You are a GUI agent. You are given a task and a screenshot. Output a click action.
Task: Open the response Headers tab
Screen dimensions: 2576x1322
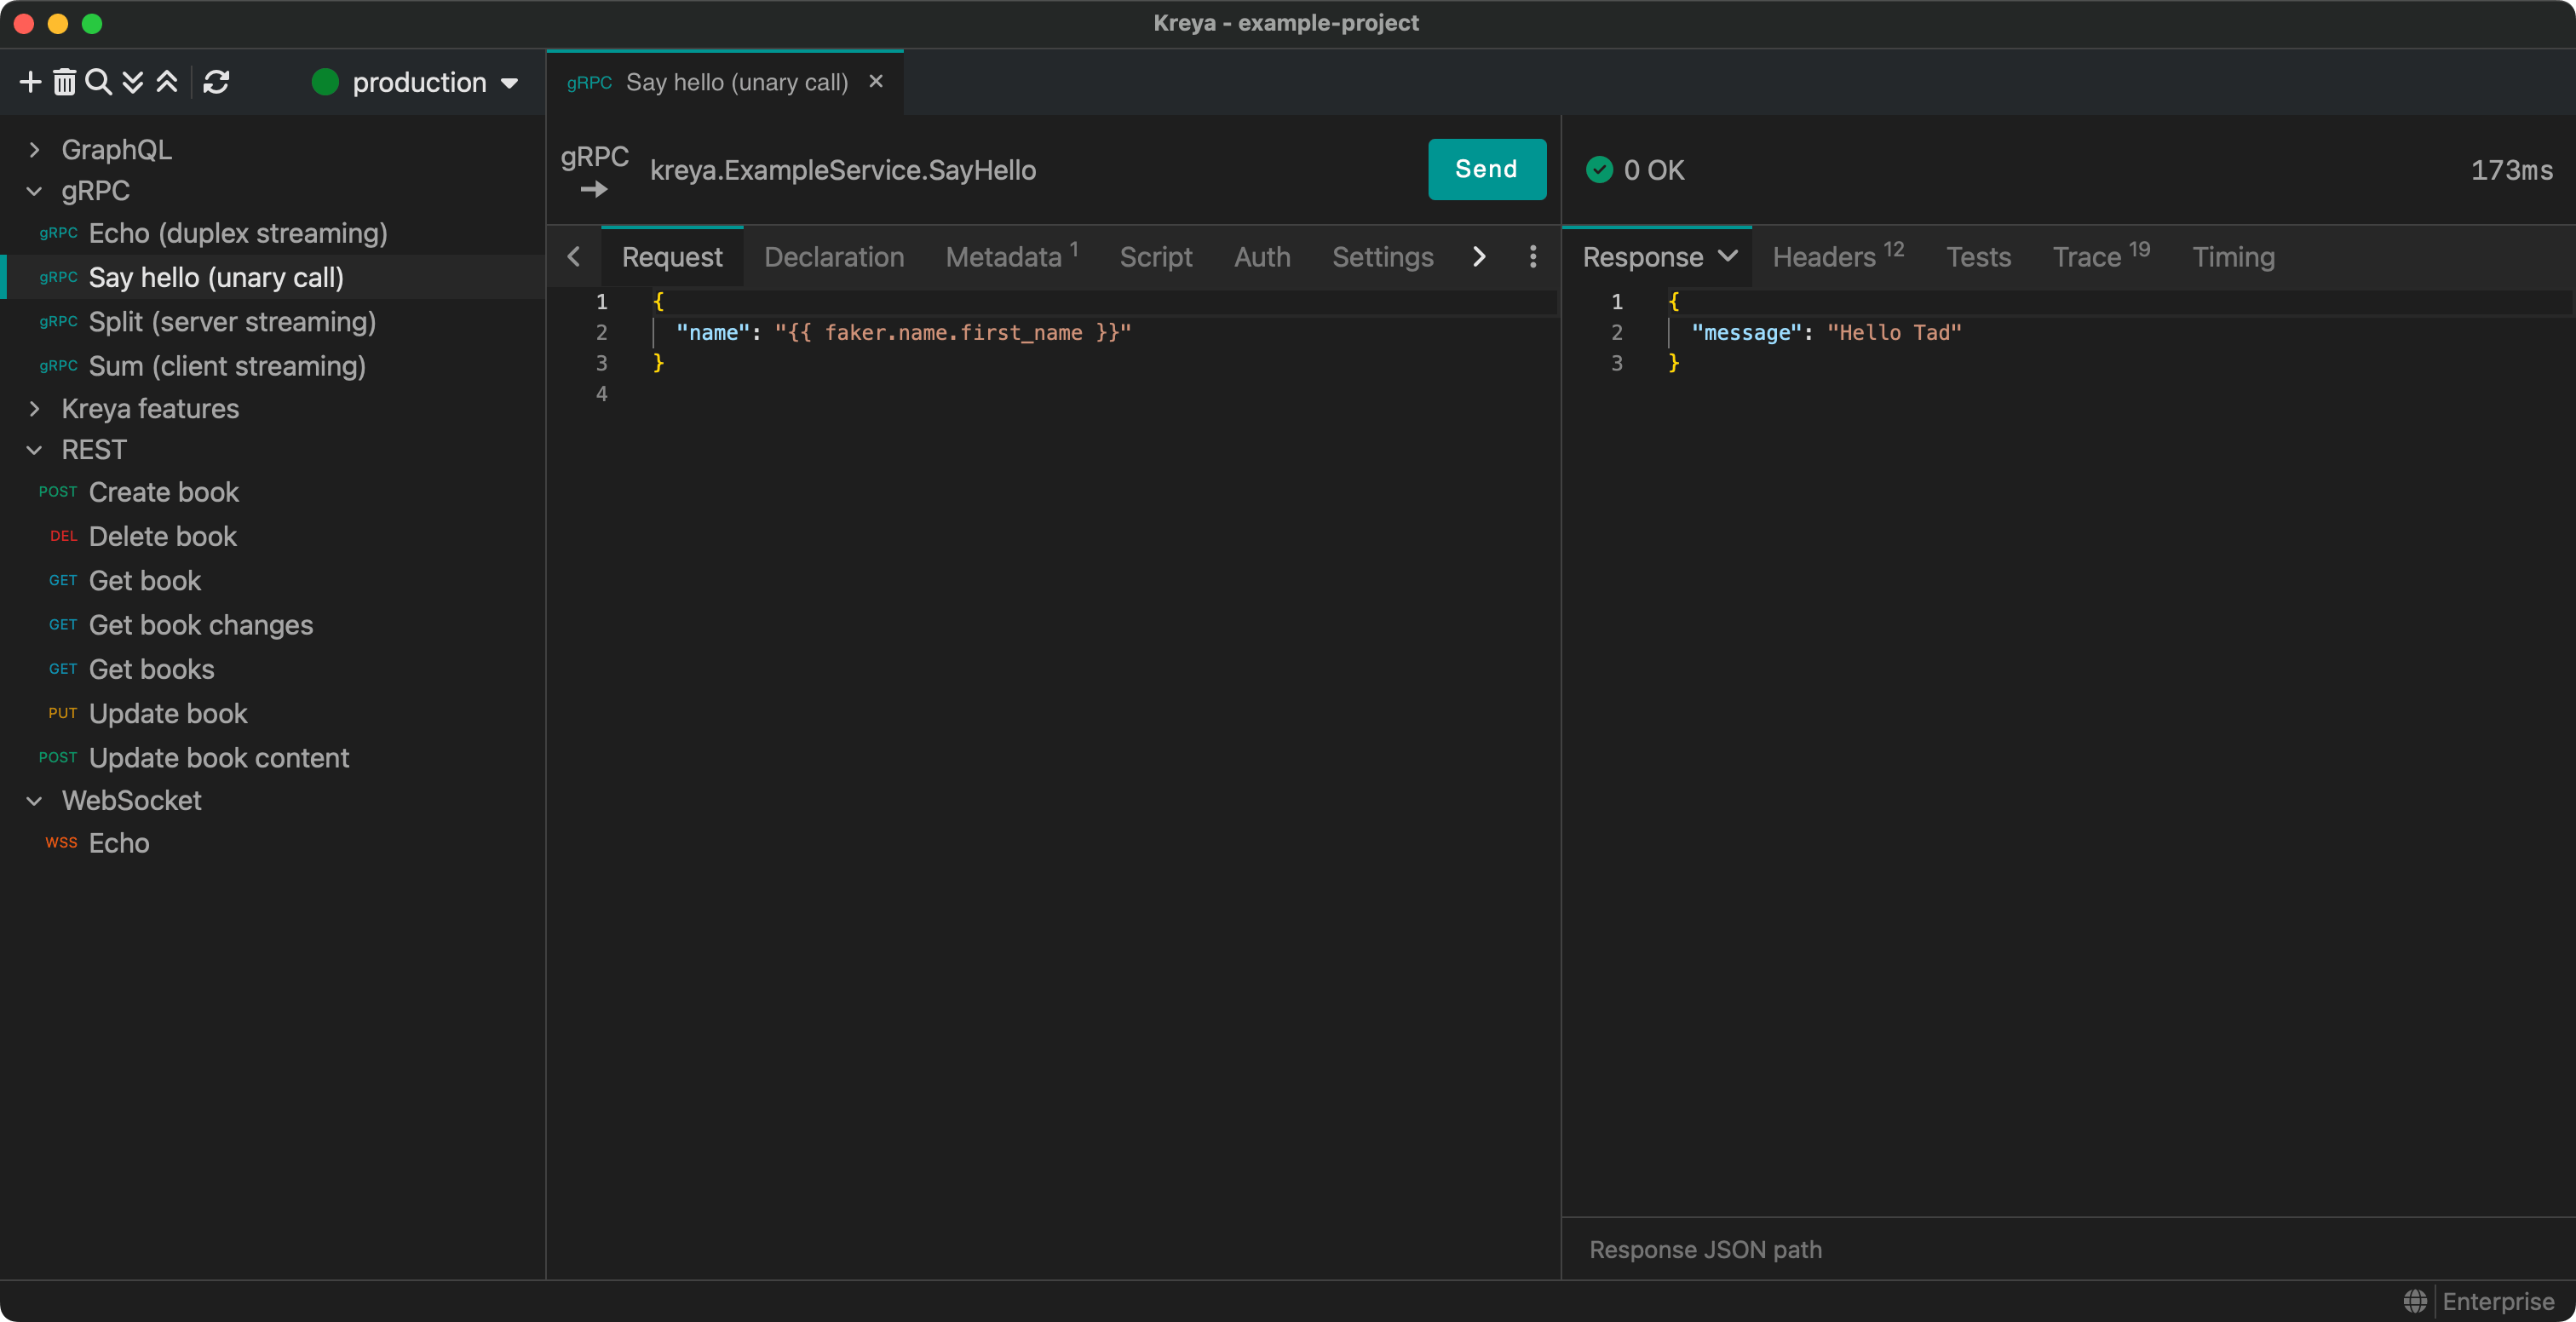click(1838, 257)
